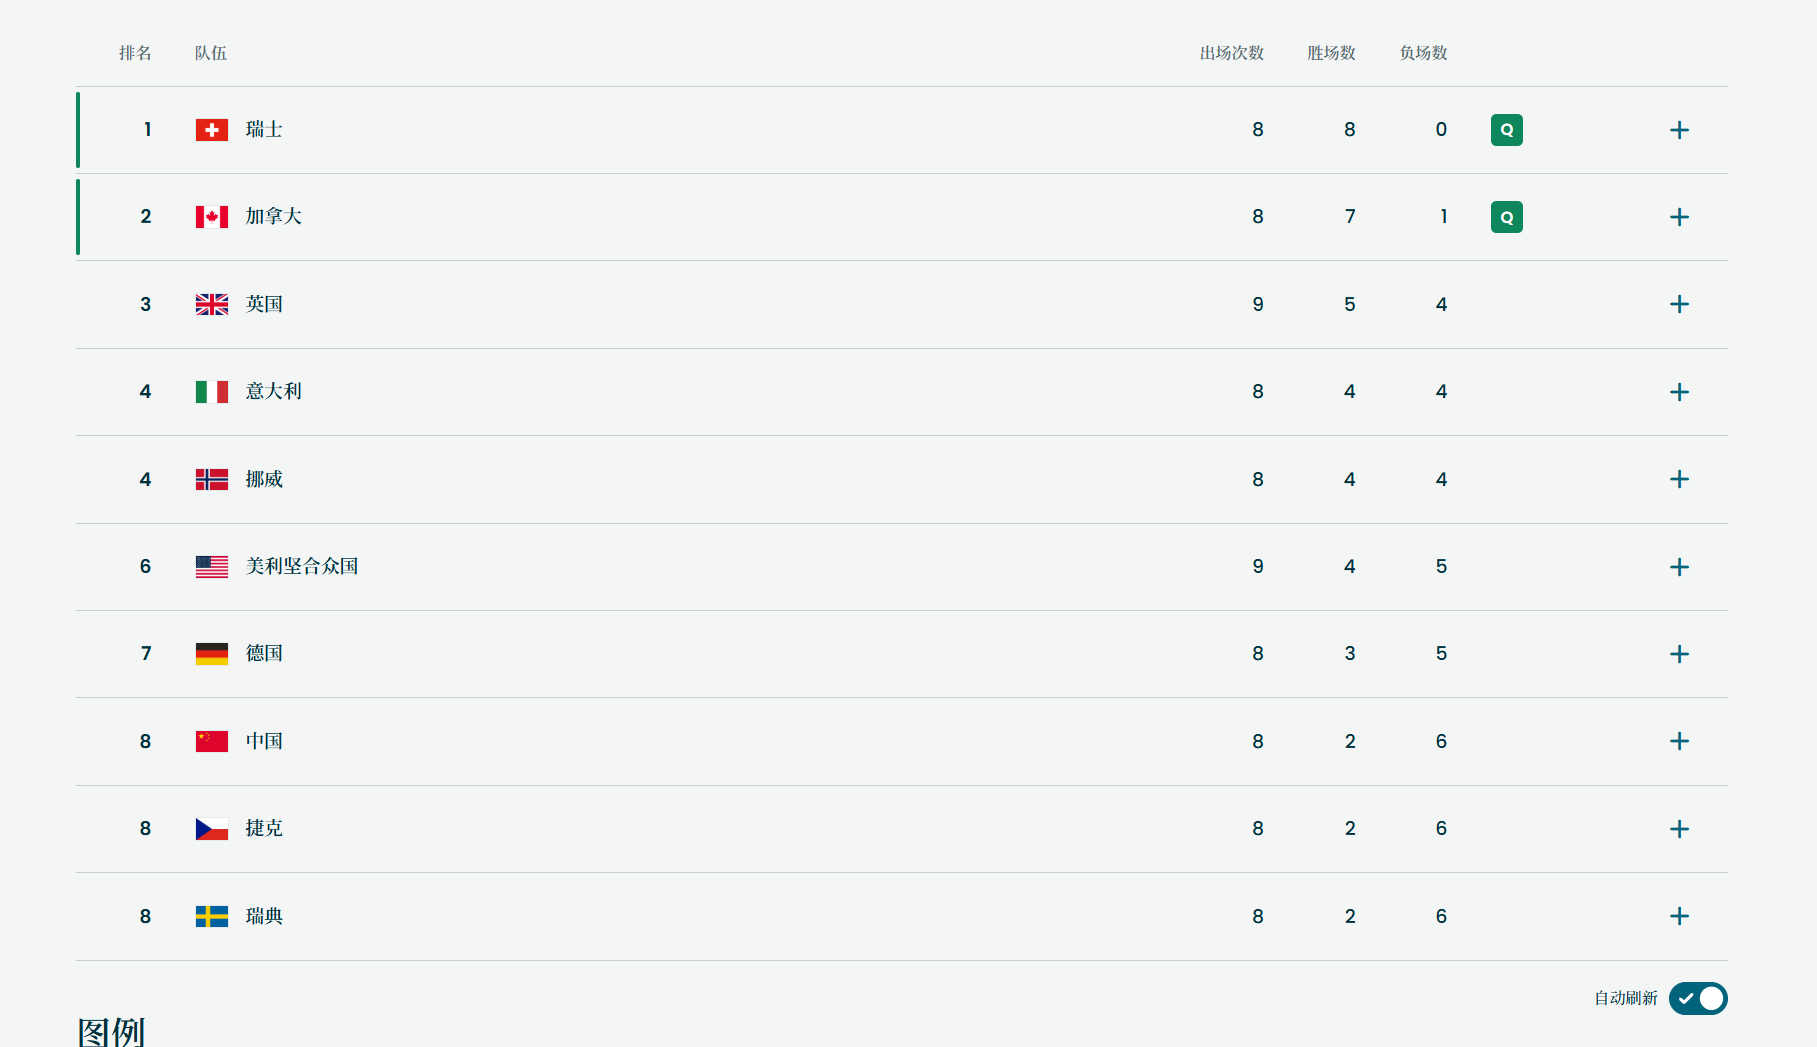The width and height of the screenshot is (1817, 1047).
Task: Expand the 瑞士 row details
Action: coord(1680,130)
